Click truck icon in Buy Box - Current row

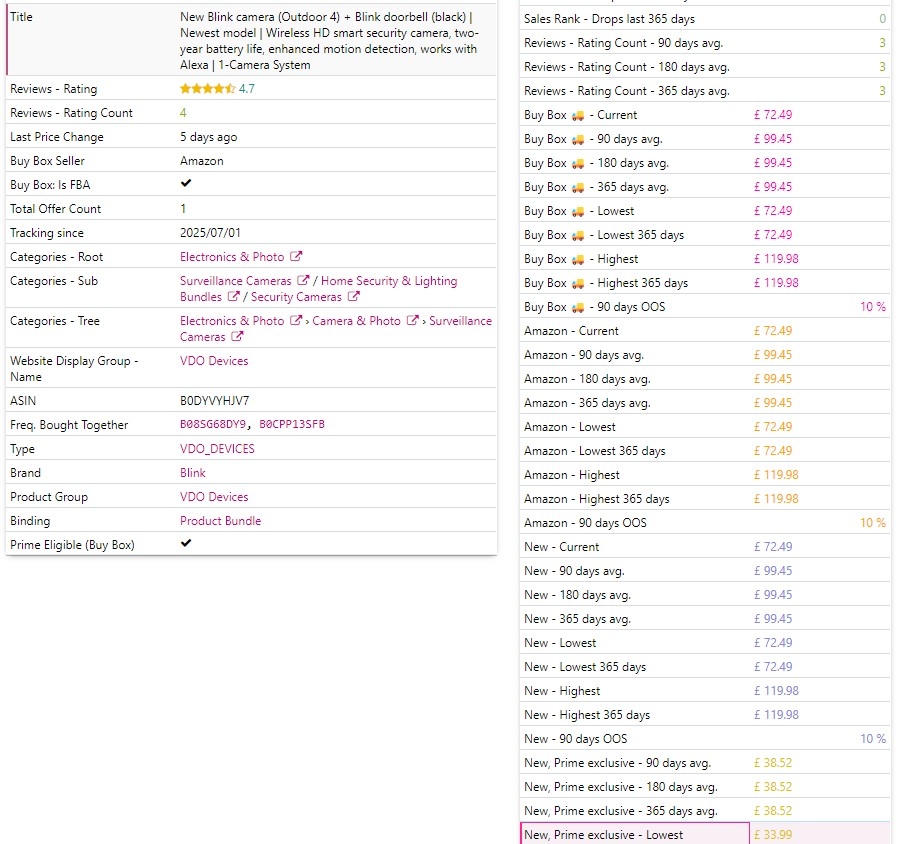pyautogui.click(x=577, y=115)
